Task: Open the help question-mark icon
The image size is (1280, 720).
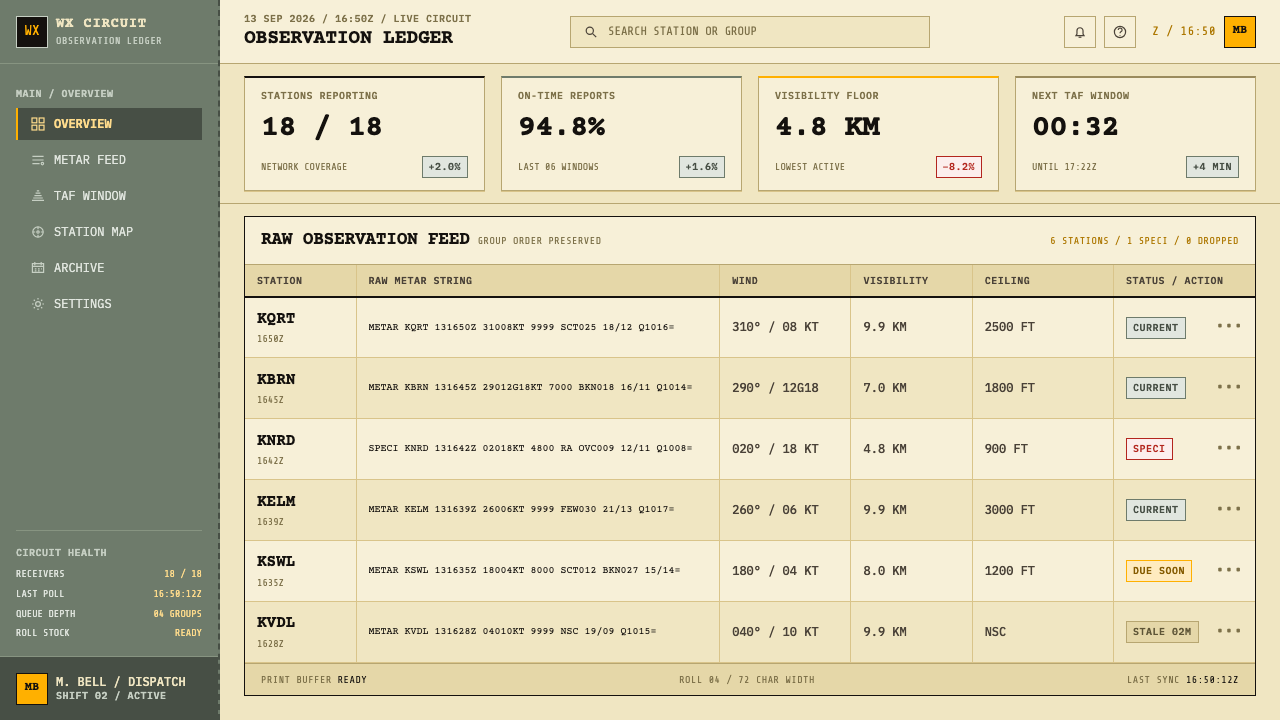Action: coord(1120,32)
